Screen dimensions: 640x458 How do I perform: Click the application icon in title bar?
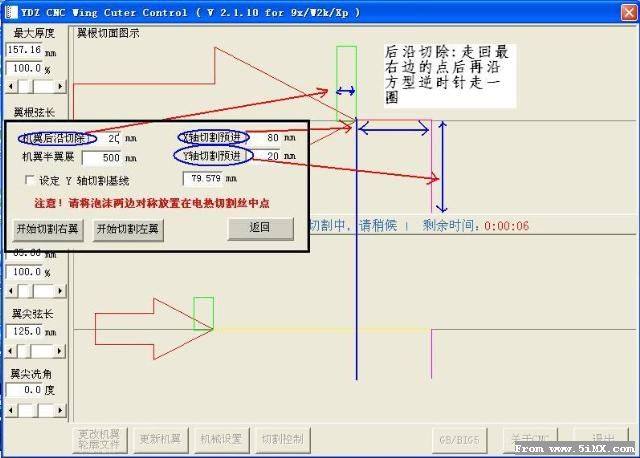point(11,12)
